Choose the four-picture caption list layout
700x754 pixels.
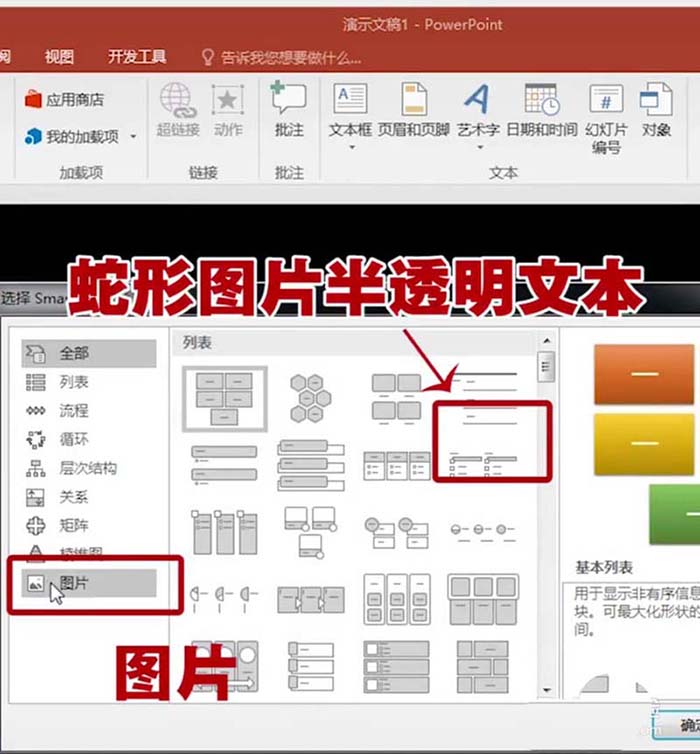pos(396,399)
